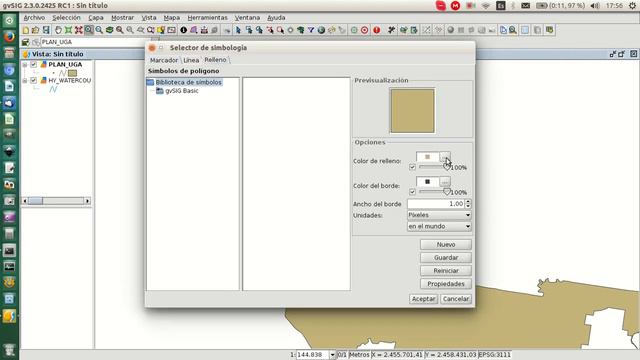Click the black tools/wrench icon

click(391, 30)
